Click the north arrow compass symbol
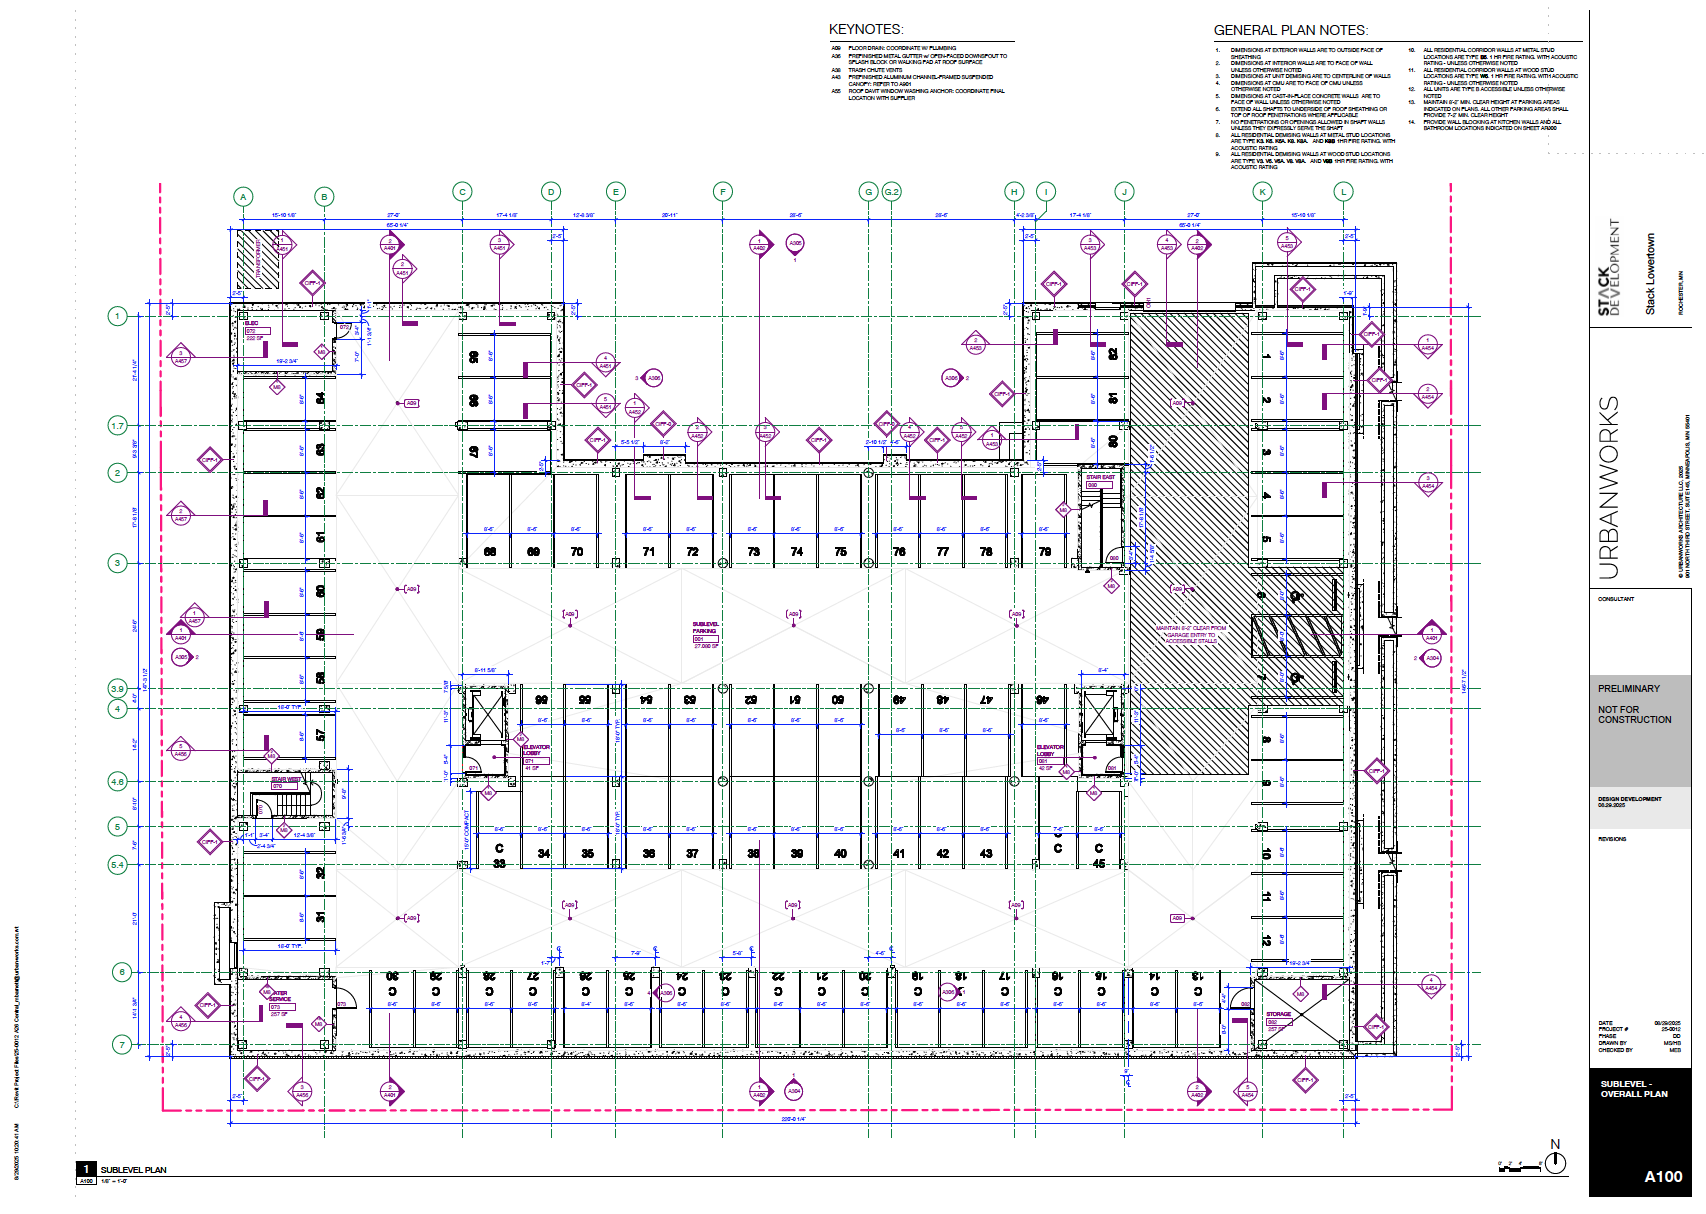1706x1214 pixels. tap(1555, 1162)
